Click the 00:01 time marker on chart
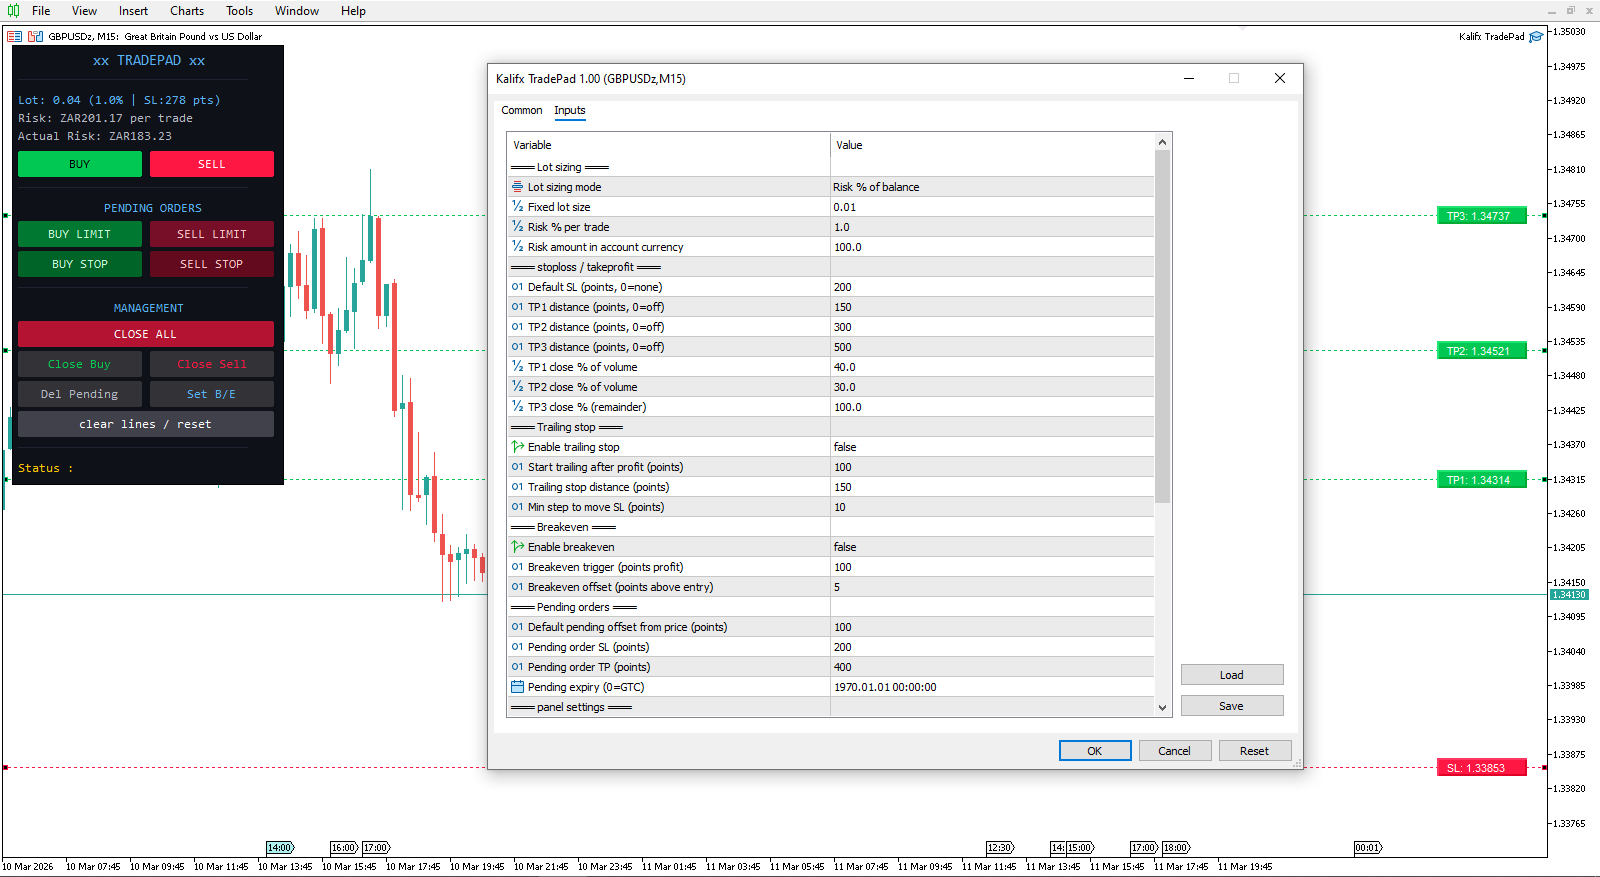1600x877 pixels. (1368, 848)
